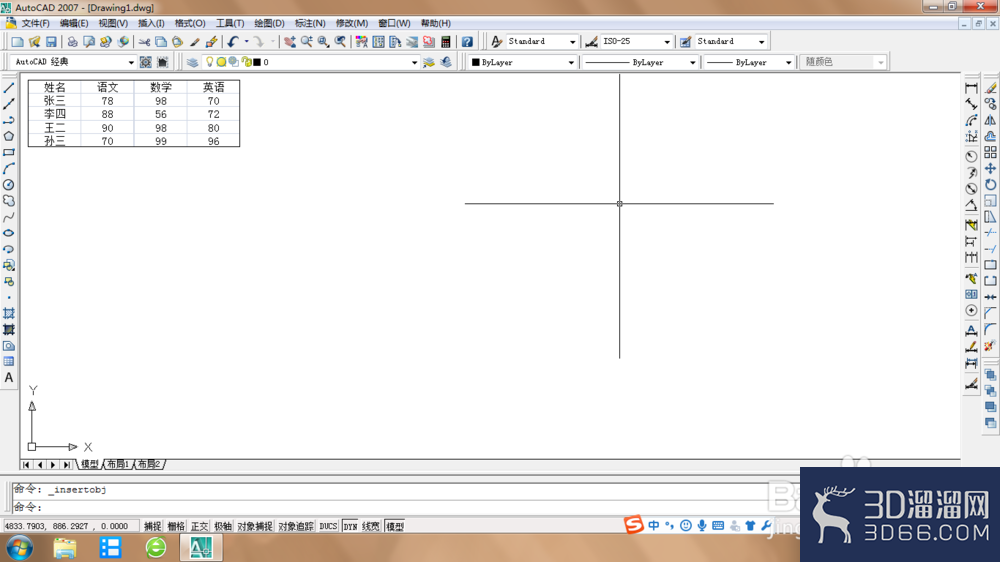Select the Mirror tool in modify toolbar
1000x562 pixels.
click(990, 120)
